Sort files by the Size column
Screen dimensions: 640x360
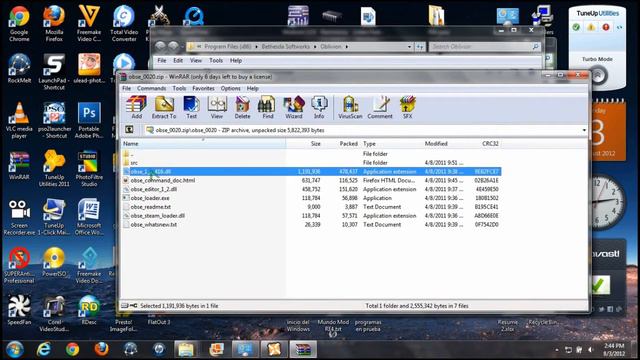click(x=304, y=144)
